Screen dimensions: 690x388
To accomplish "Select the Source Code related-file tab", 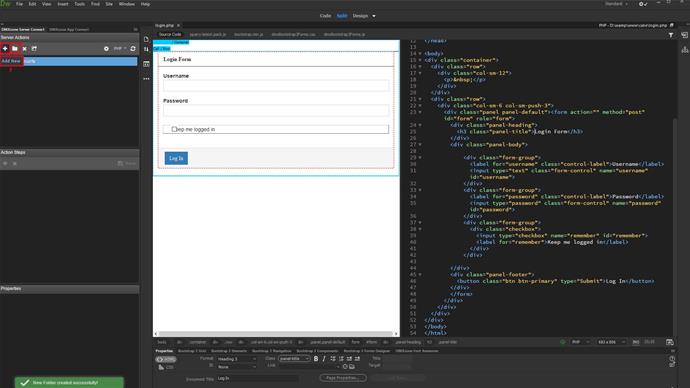I will click(x=170, y=34).
